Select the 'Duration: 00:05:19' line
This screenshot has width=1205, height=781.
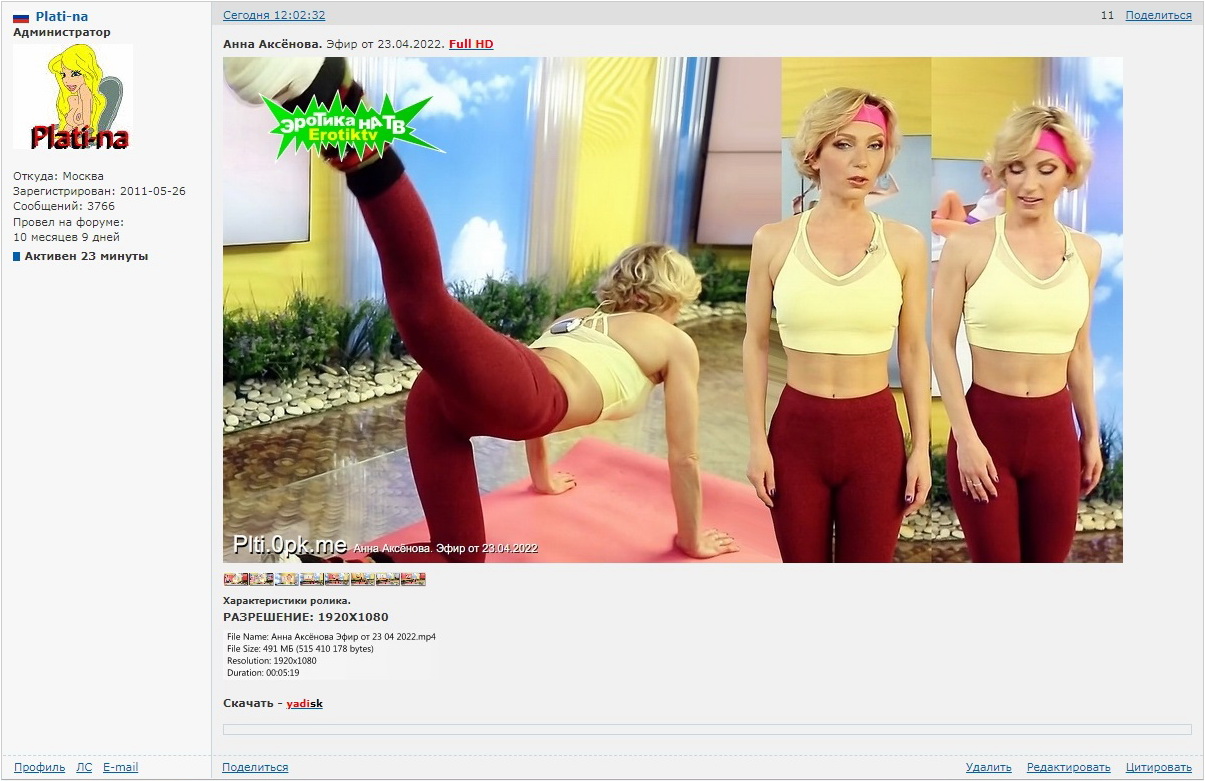coord(263,672)
